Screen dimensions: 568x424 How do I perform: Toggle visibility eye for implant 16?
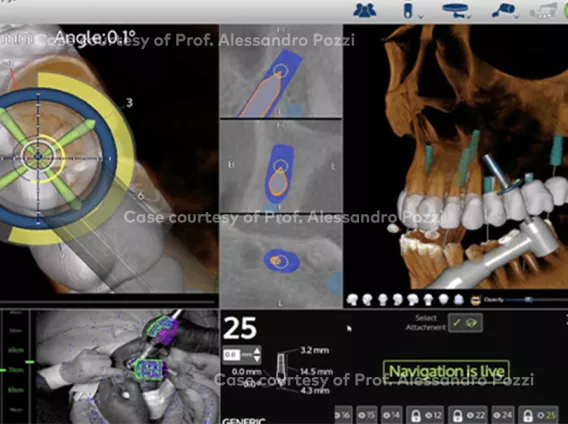click(x=338, y=415)
